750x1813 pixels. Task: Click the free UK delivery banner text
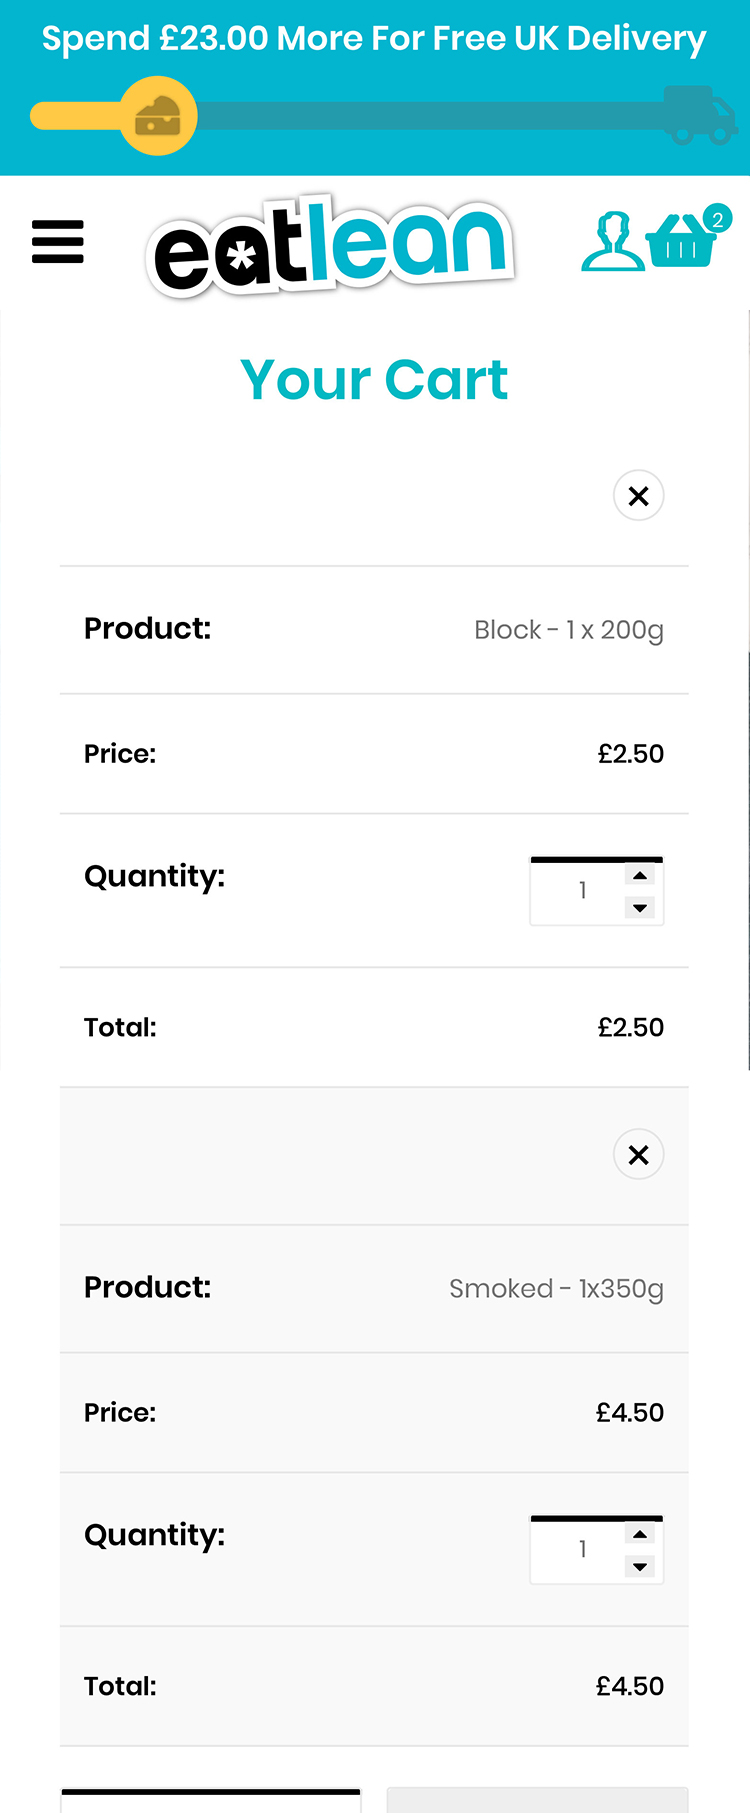pyautogui.click(x=374, y=39)
